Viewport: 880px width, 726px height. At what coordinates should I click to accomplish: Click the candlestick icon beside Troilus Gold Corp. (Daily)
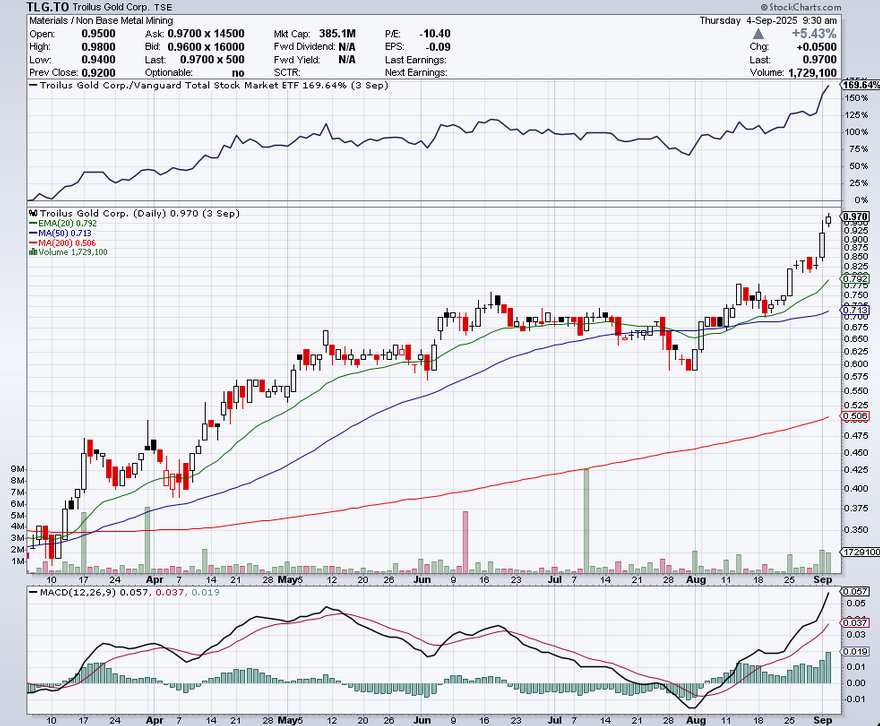tap(33, 213)
